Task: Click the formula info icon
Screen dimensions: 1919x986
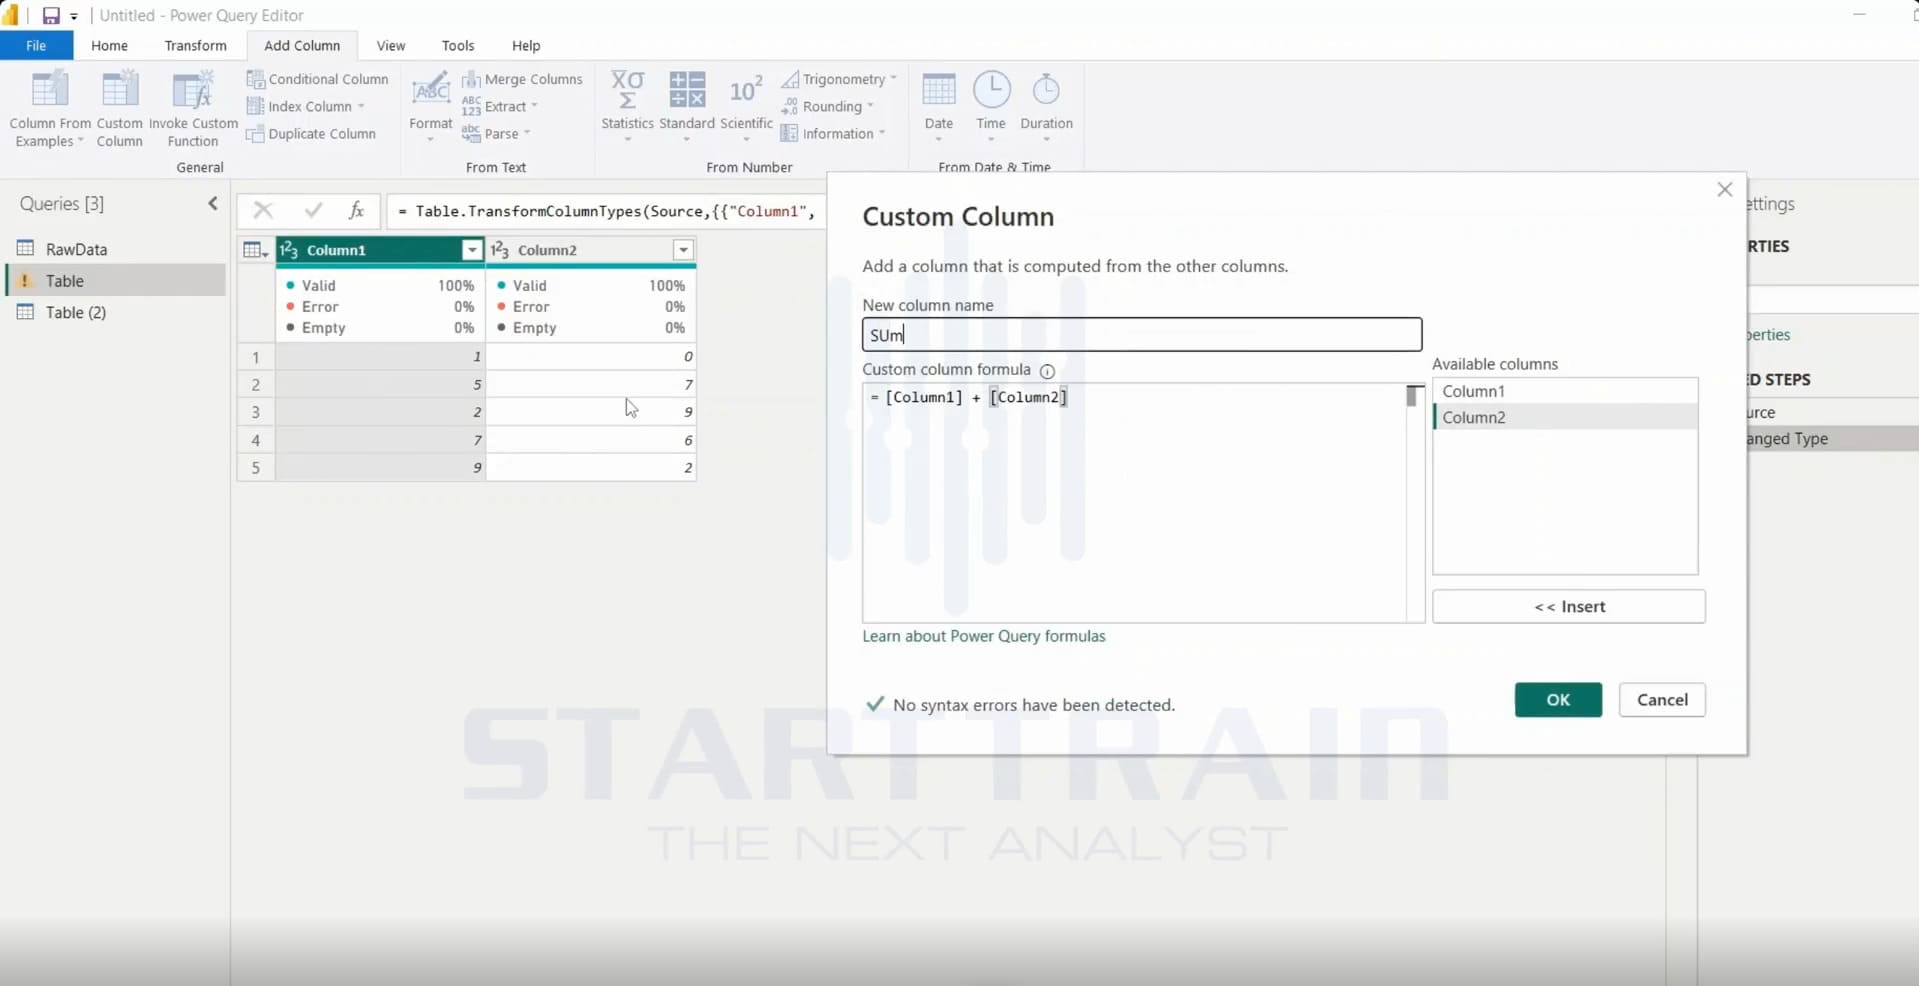Action: 1047,371
